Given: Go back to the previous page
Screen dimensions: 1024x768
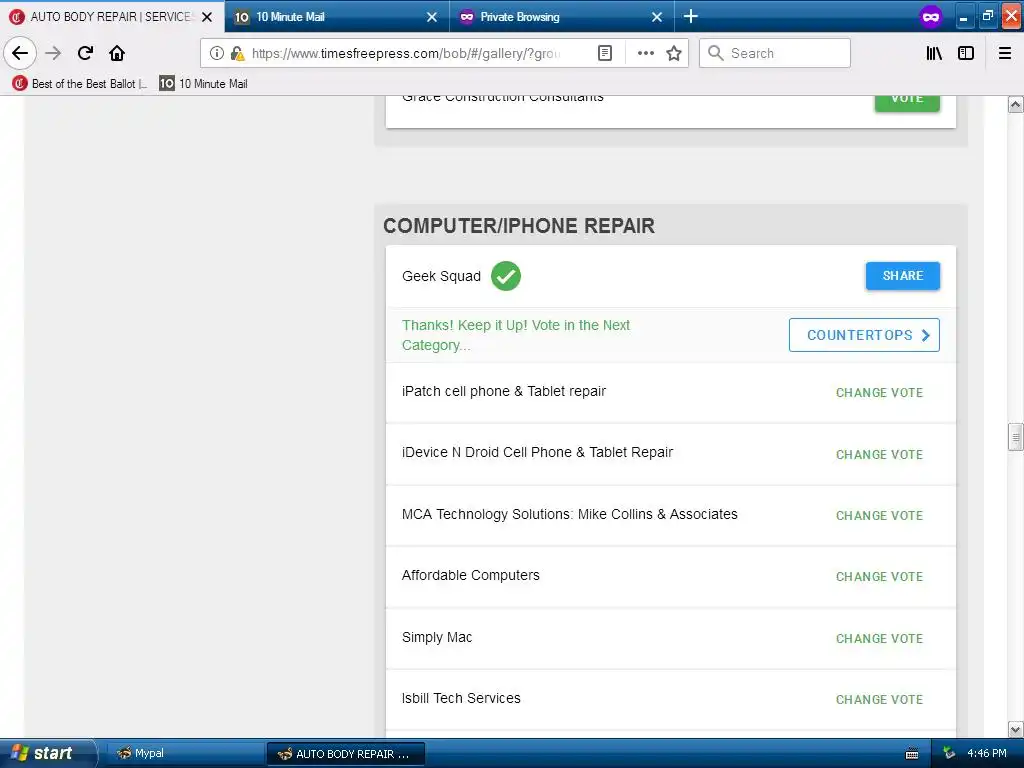Looking at the screenshot, I should pyautogui.click(x=20, y=53).
